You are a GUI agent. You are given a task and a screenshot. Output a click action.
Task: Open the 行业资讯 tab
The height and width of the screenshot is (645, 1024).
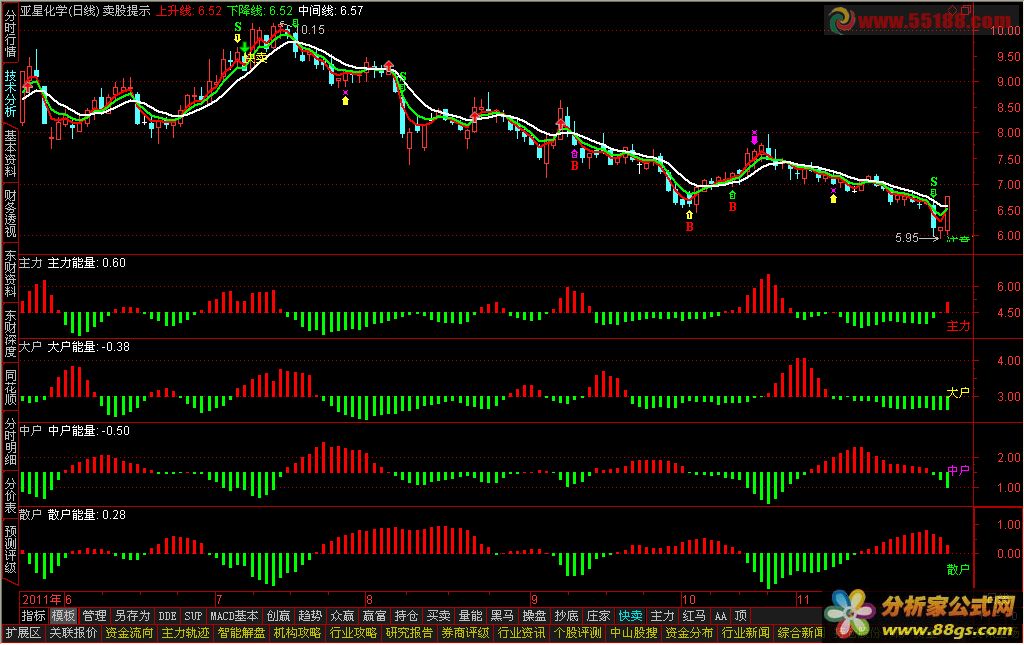pyautogui.click(x=522, y=633)
